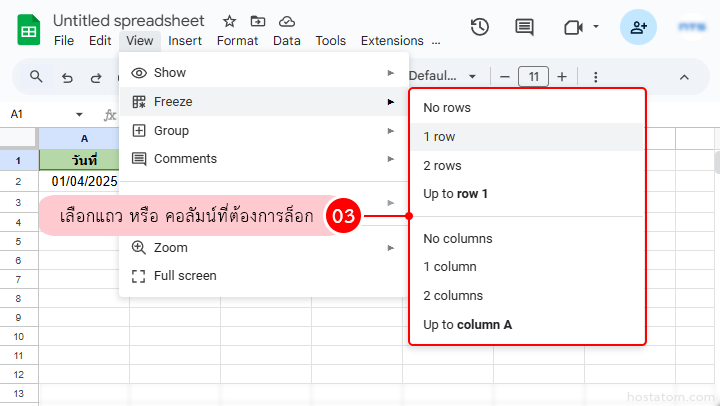Image resolution: width=720 pixels, height=406 pixels.
Task: Increase font size with plus button
Action: (x=562, y=77)
